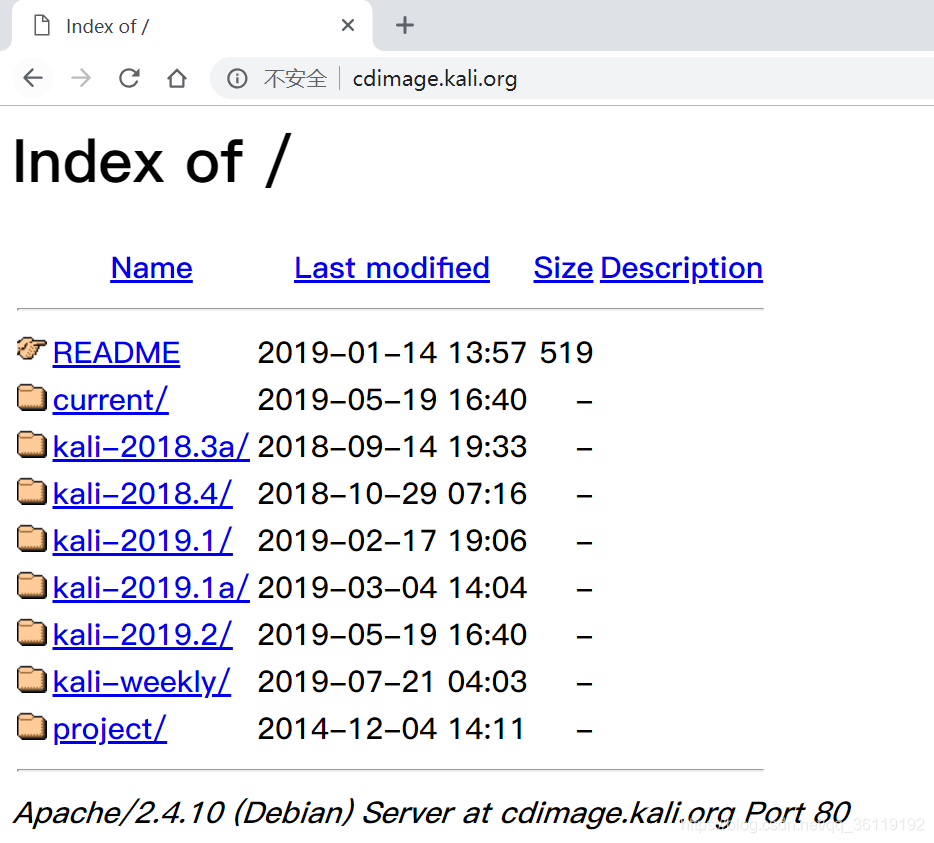Sort listing by Last modified column
The height and width of the screenshot is (843, 934).
[391, 268]
